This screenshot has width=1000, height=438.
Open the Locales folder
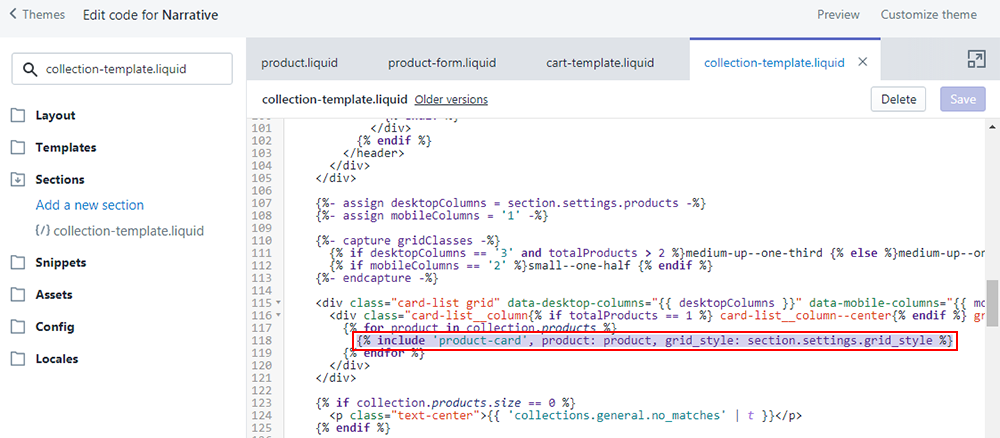coord(58,358)
